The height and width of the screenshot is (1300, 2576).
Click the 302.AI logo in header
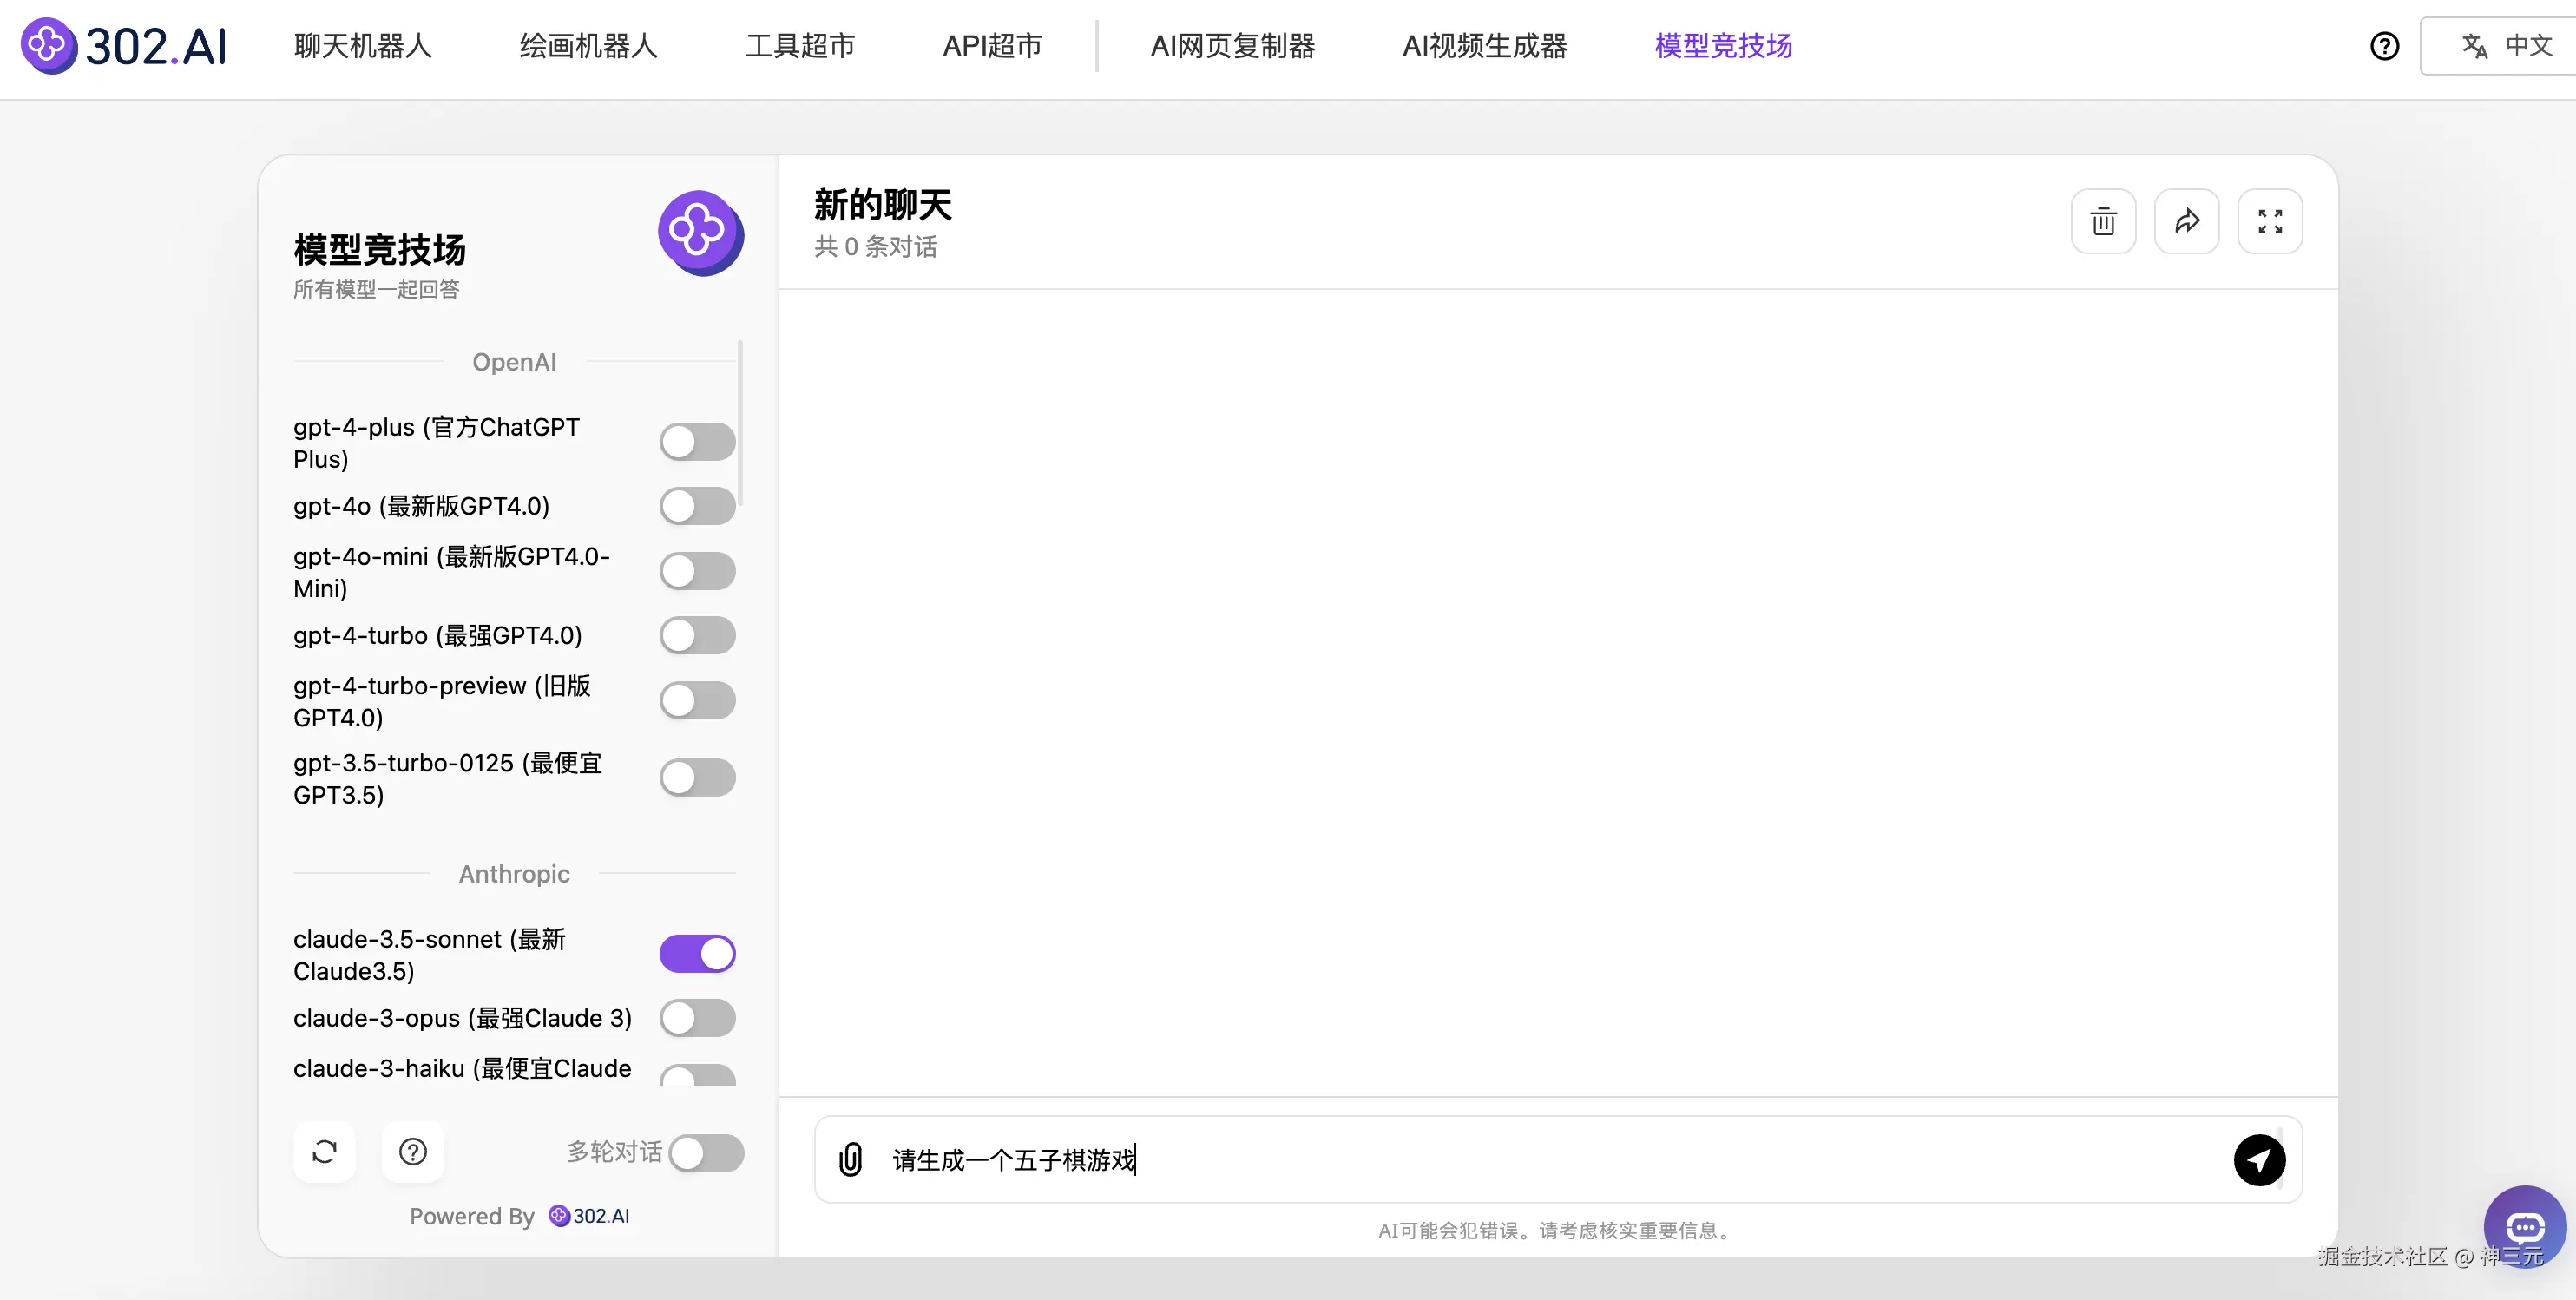[125, 46]
